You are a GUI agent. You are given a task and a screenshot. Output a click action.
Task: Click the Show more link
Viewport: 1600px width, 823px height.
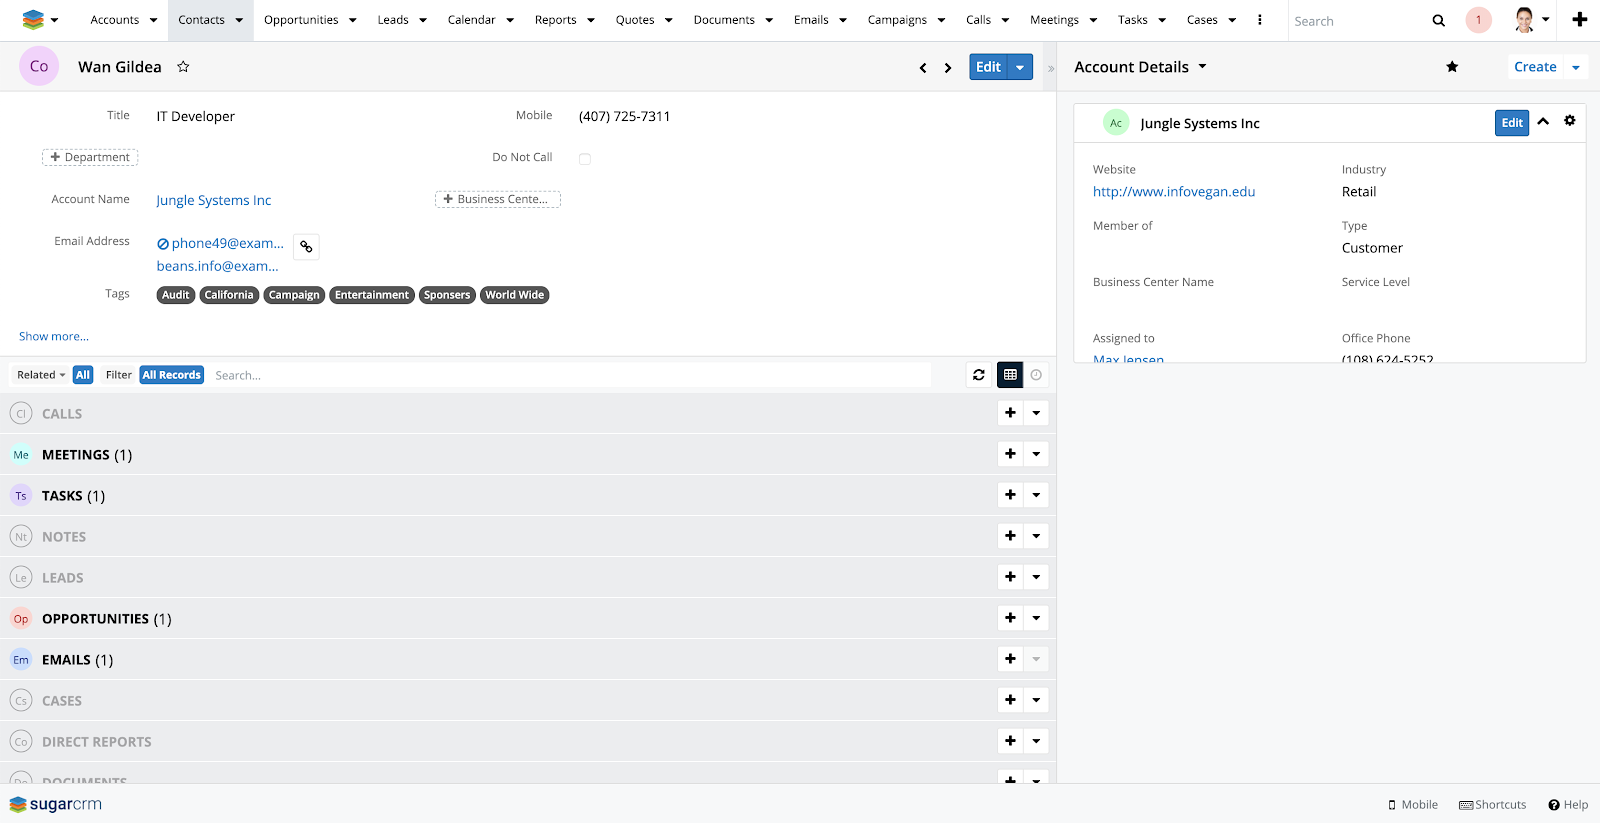54,336
